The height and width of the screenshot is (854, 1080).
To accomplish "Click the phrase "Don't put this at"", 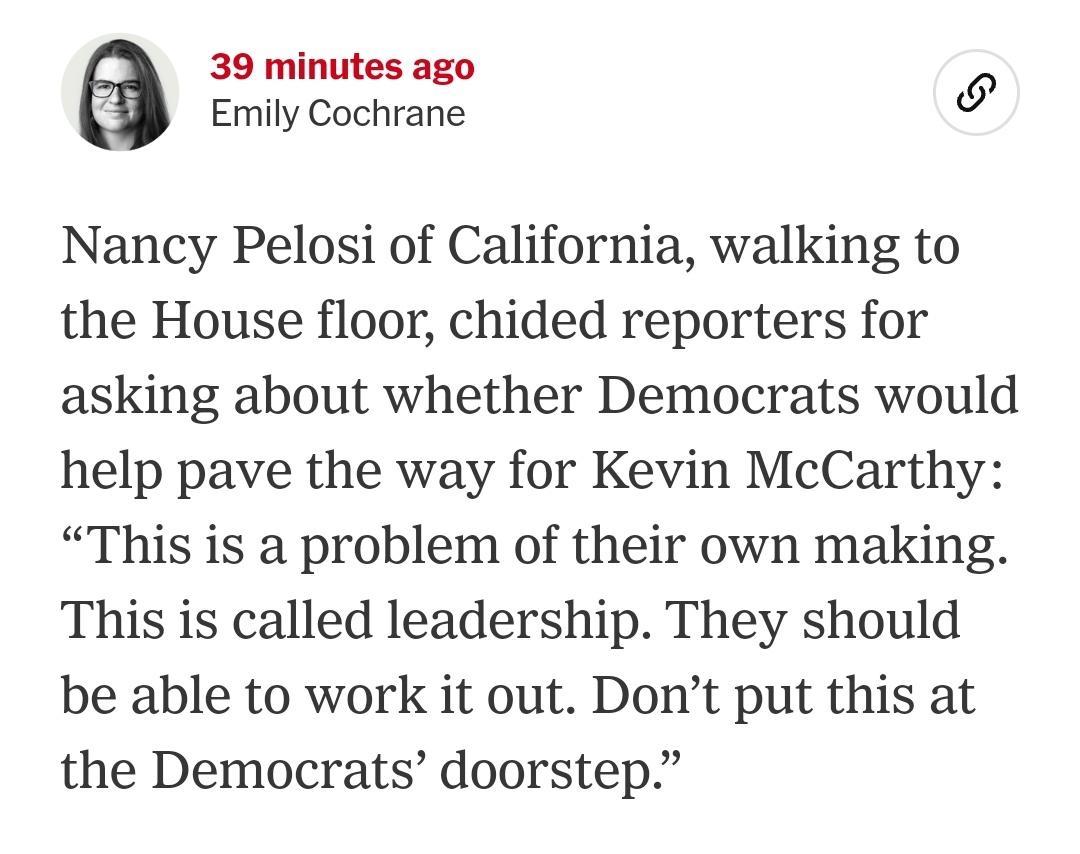I will [x=782, y=695].
